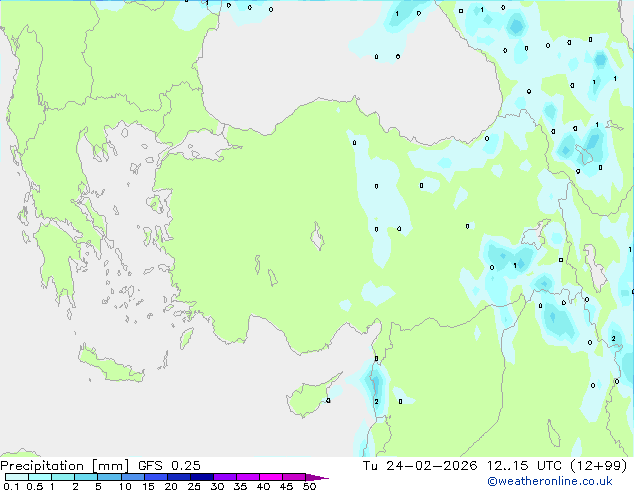This screenshot has width=634, height=490.
Task: Click the '[mm]' unit label
Action: [x=111, y=466]
